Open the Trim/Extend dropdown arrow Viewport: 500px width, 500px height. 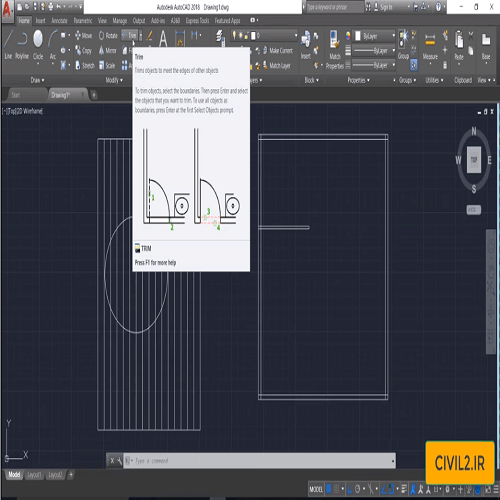tap(141, 35)
